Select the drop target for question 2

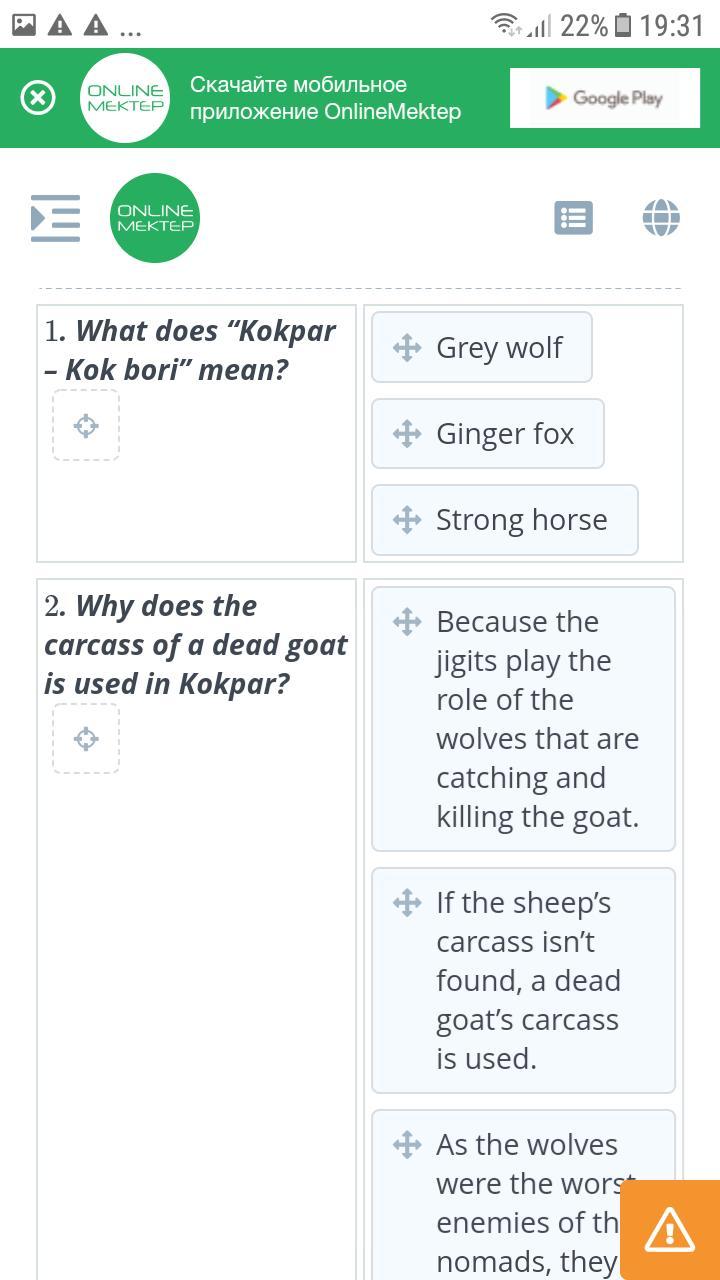pyautogui.click(x=86, y=739)
